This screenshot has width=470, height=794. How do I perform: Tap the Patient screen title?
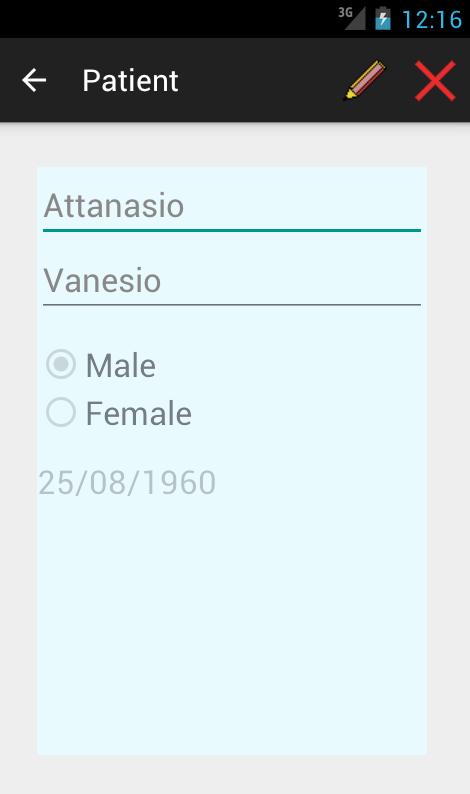[130, 81]
